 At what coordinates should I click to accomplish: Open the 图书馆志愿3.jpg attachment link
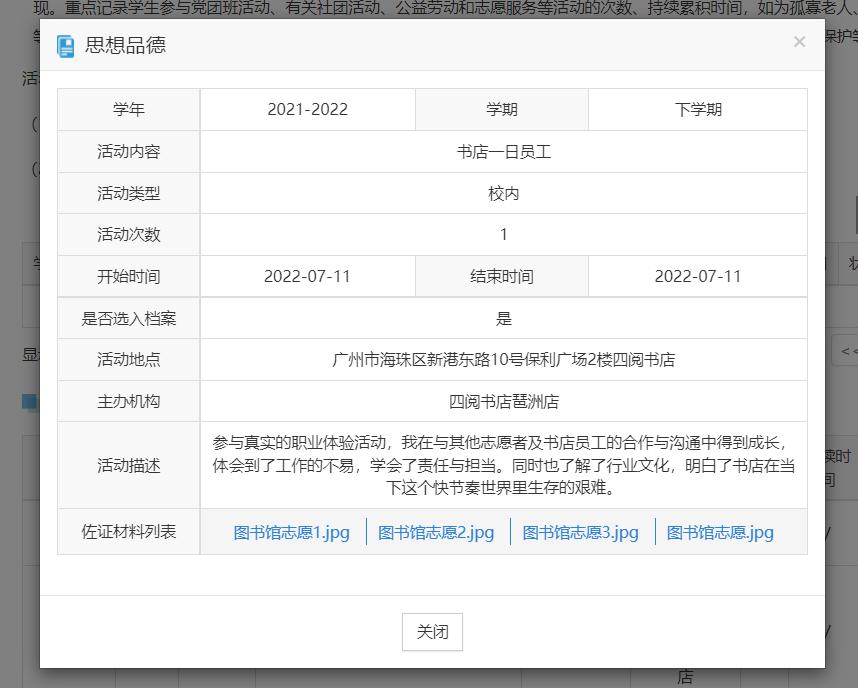pyautogui.click(x=581, y=532)
